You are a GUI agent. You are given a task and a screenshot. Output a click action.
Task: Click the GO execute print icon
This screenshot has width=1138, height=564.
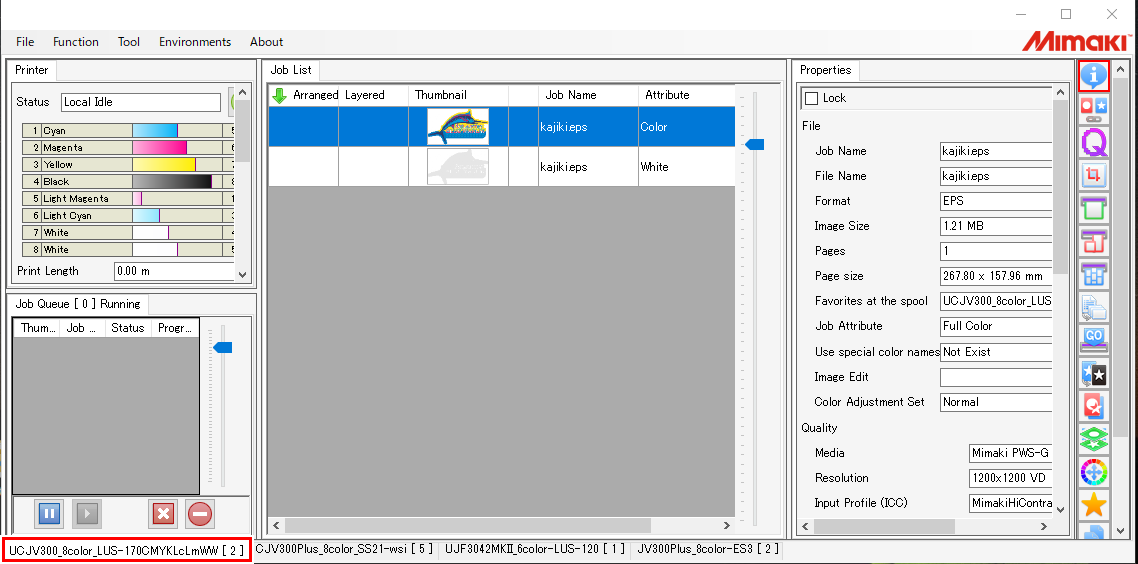click(1094, 341)
